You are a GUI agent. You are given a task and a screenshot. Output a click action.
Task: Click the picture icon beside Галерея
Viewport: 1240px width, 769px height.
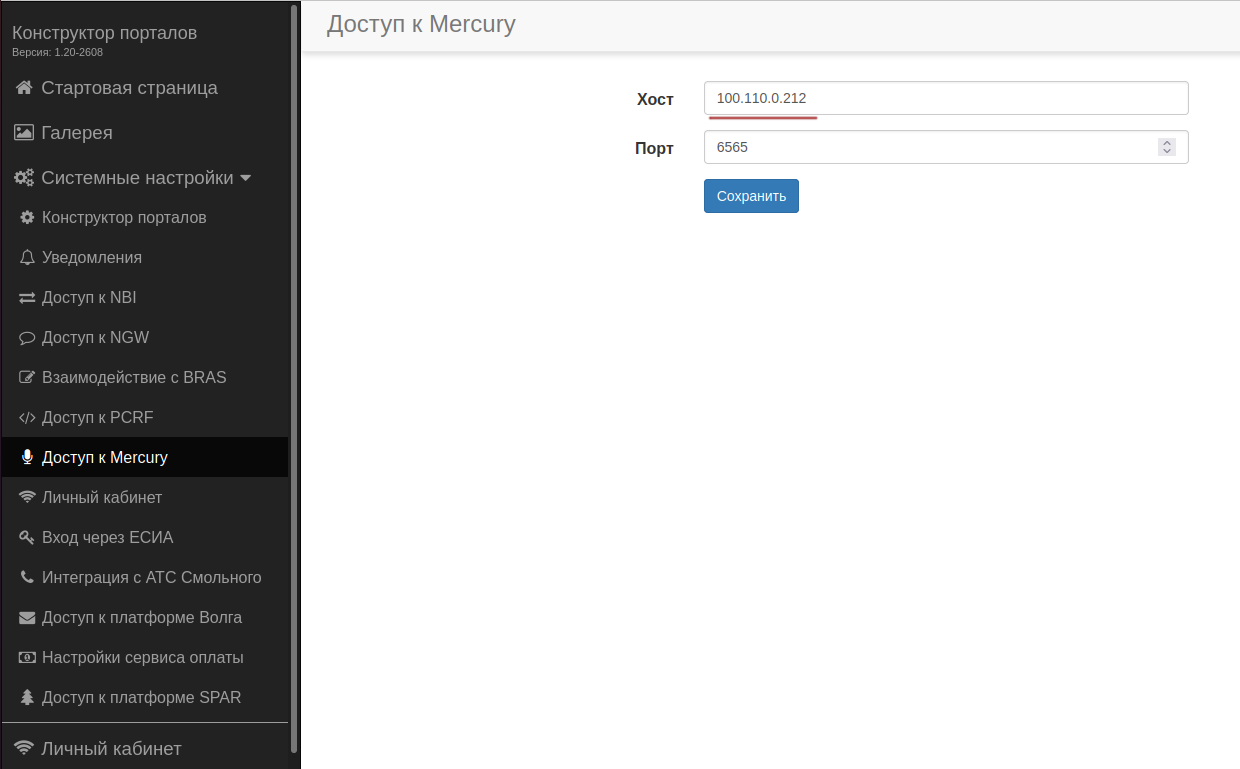(x=24, y=133)
